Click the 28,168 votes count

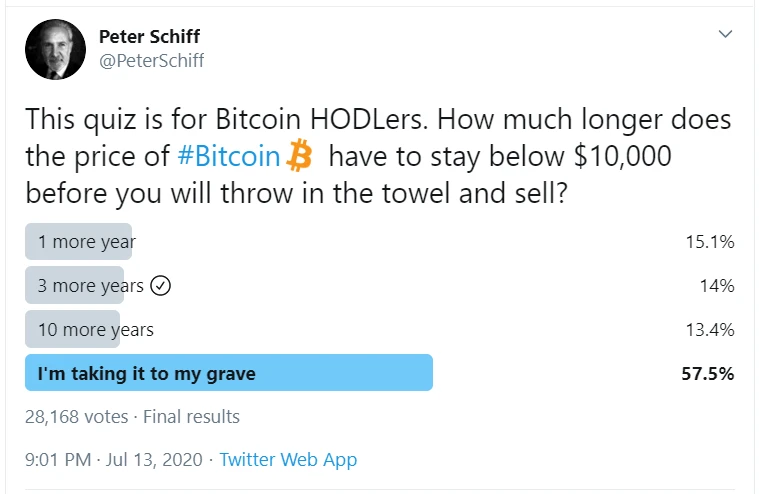coord(78,416)
